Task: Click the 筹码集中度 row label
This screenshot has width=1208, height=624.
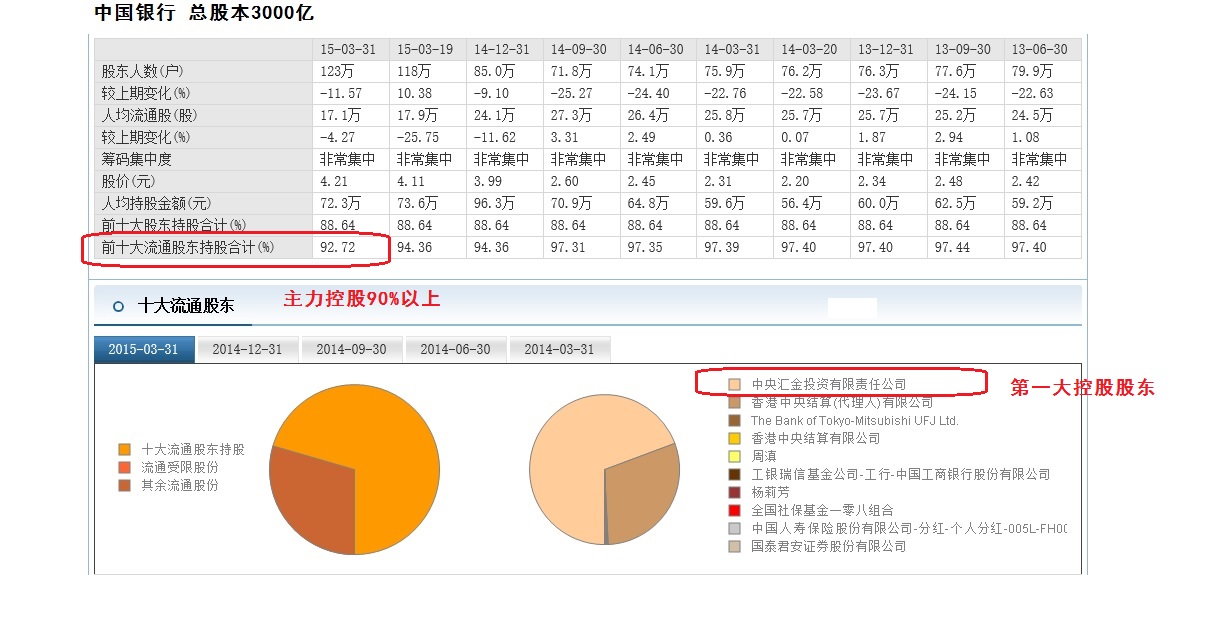Action: tap(137, 159)
